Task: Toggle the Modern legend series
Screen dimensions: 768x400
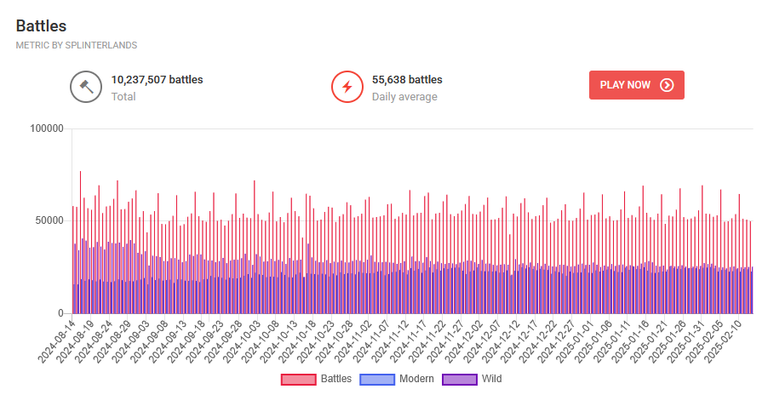Action: tap(397, 379)
